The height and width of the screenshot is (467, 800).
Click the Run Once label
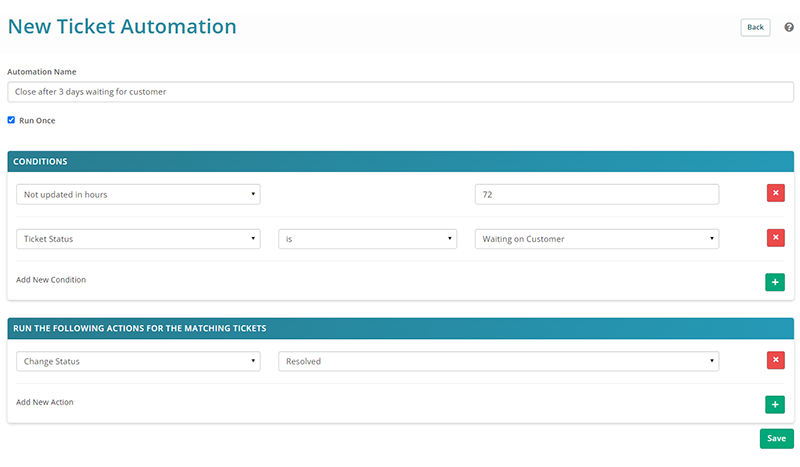[x=37, y=120]
